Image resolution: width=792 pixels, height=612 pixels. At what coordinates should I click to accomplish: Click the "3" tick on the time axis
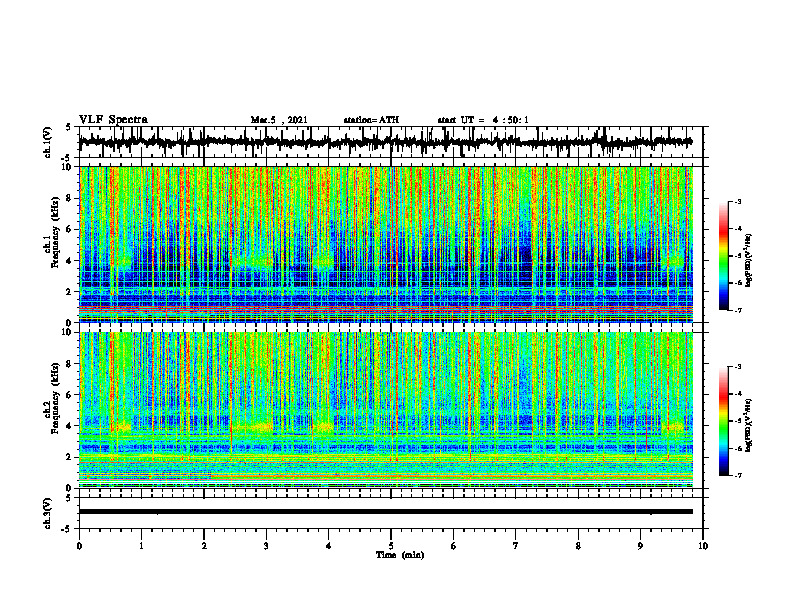point(266,546)
